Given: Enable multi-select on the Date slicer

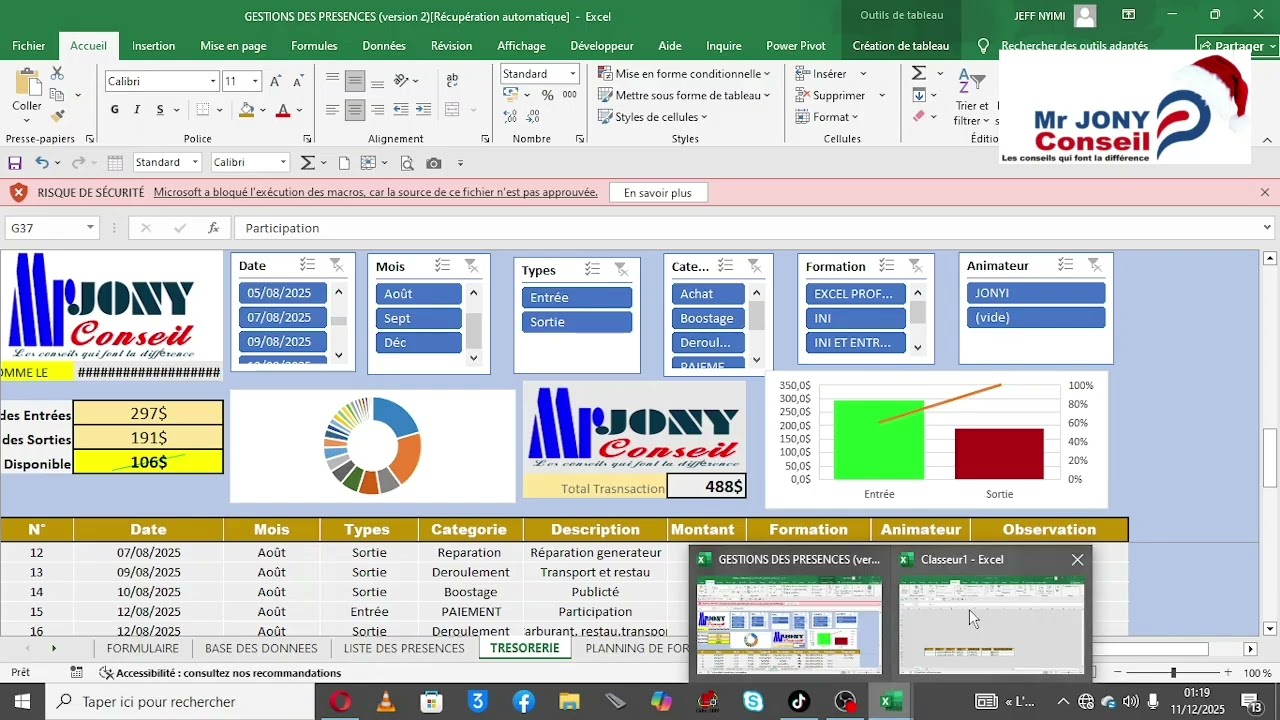Looking at the screenshot, I should (x=307, y=265).
